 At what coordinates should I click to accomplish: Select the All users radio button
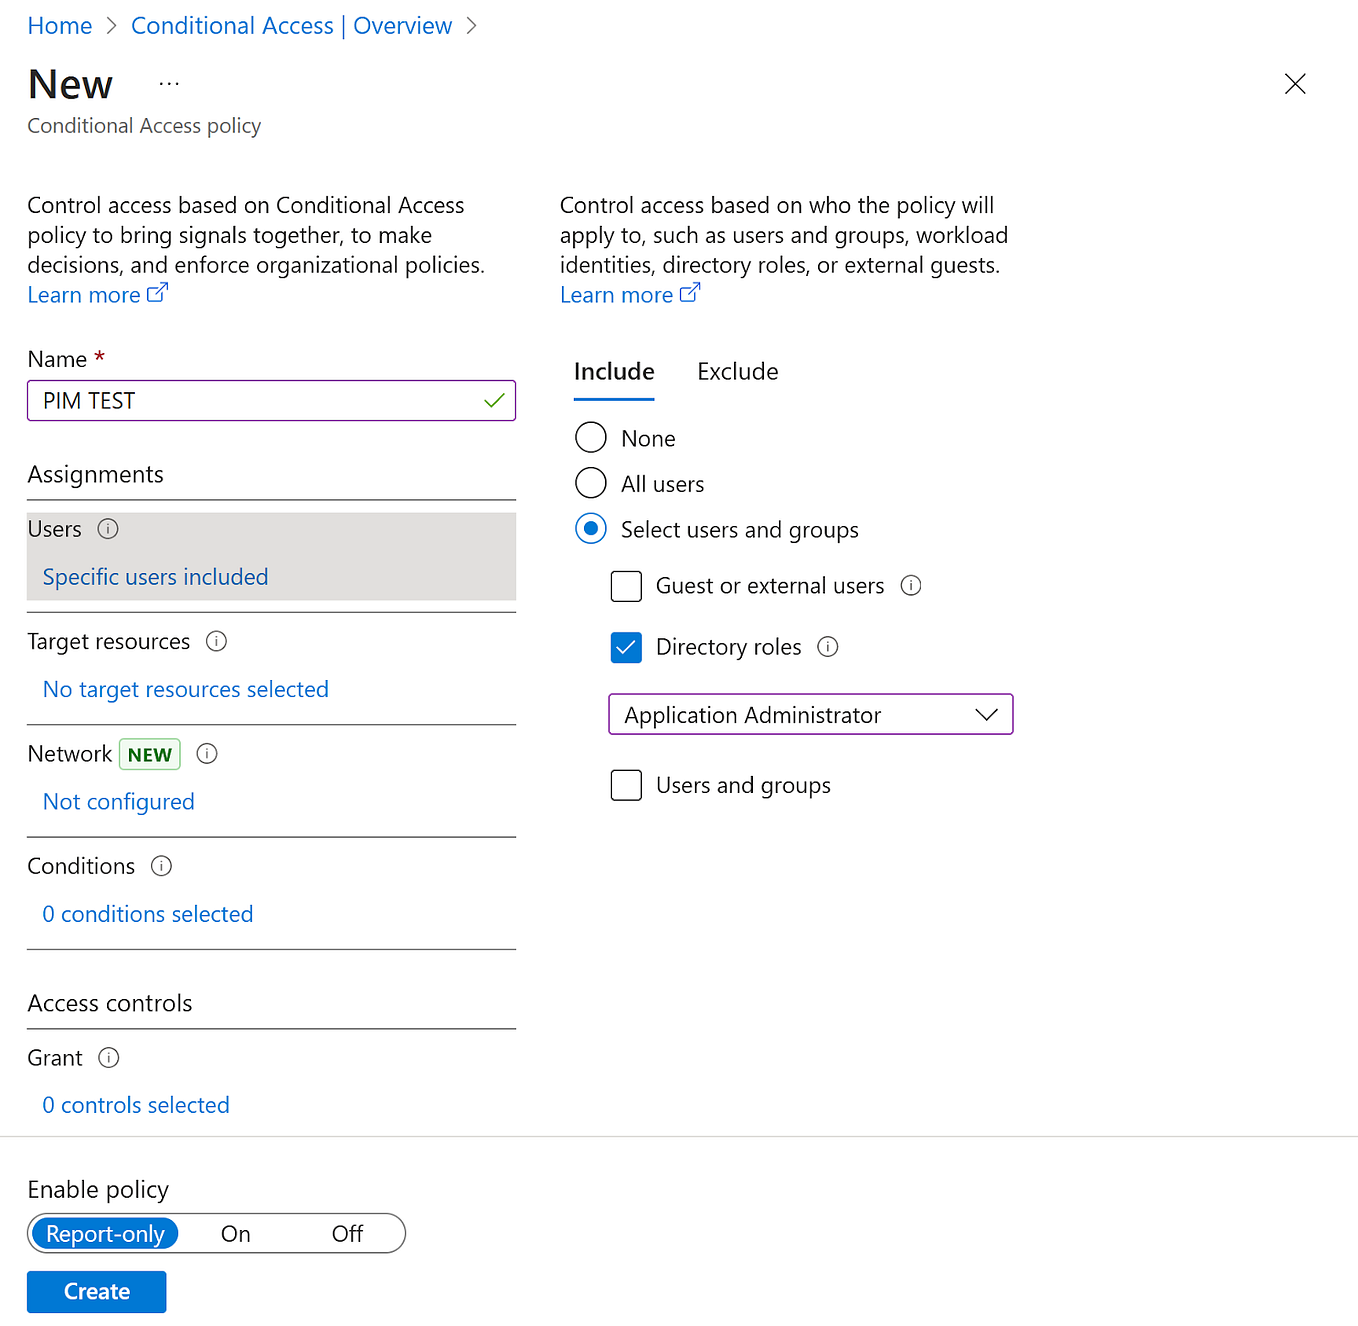591,483
